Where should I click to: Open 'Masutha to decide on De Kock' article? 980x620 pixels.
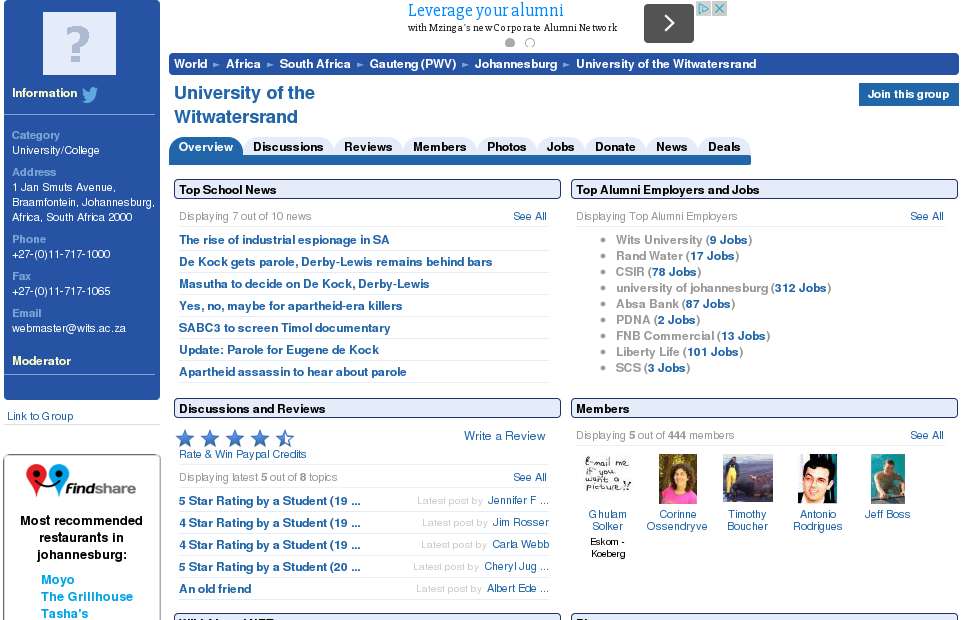click(304, 284)
